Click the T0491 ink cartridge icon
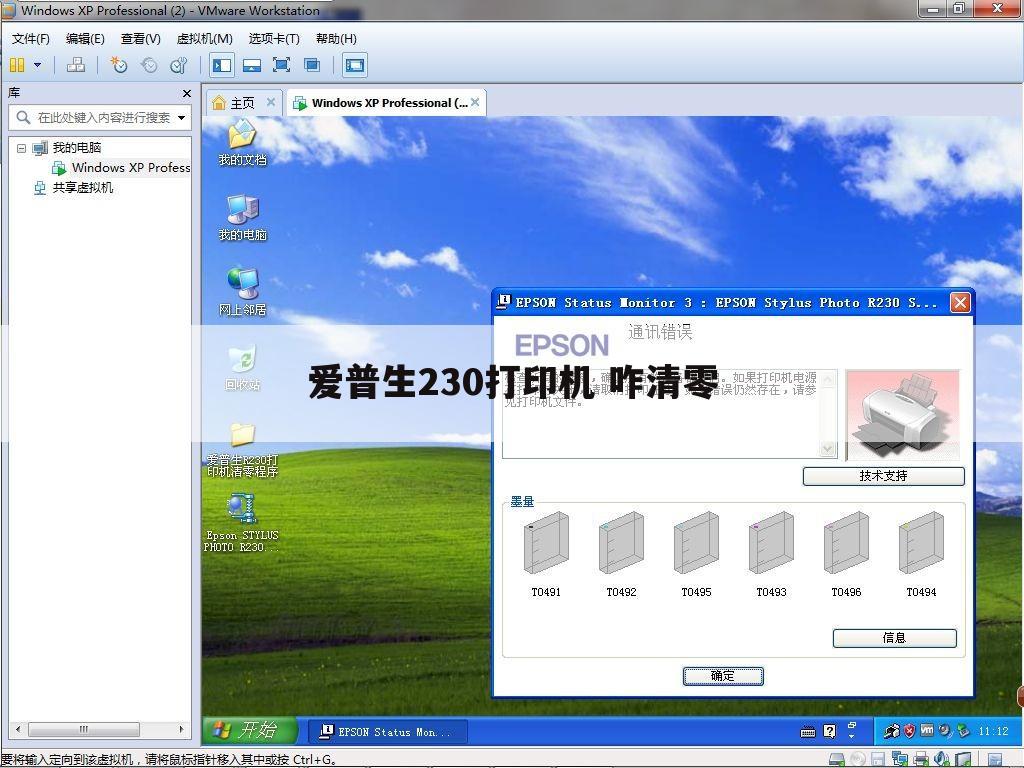This screenshot has width=1024, height=768. (x=546, y=543)
